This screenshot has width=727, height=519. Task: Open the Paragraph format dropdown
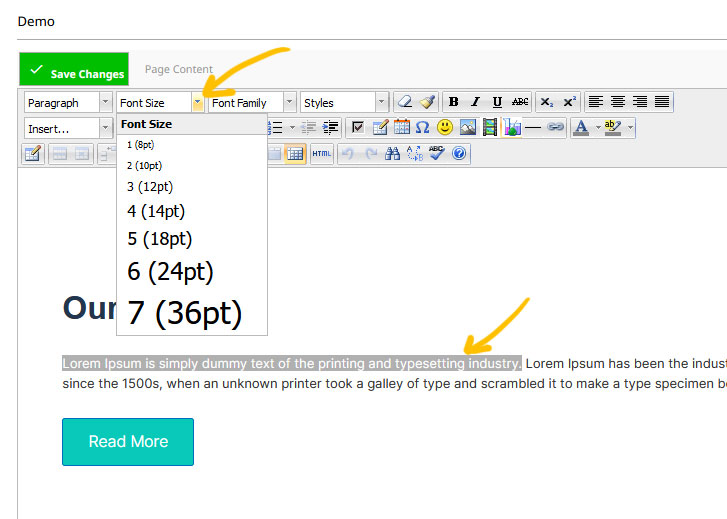68,102
